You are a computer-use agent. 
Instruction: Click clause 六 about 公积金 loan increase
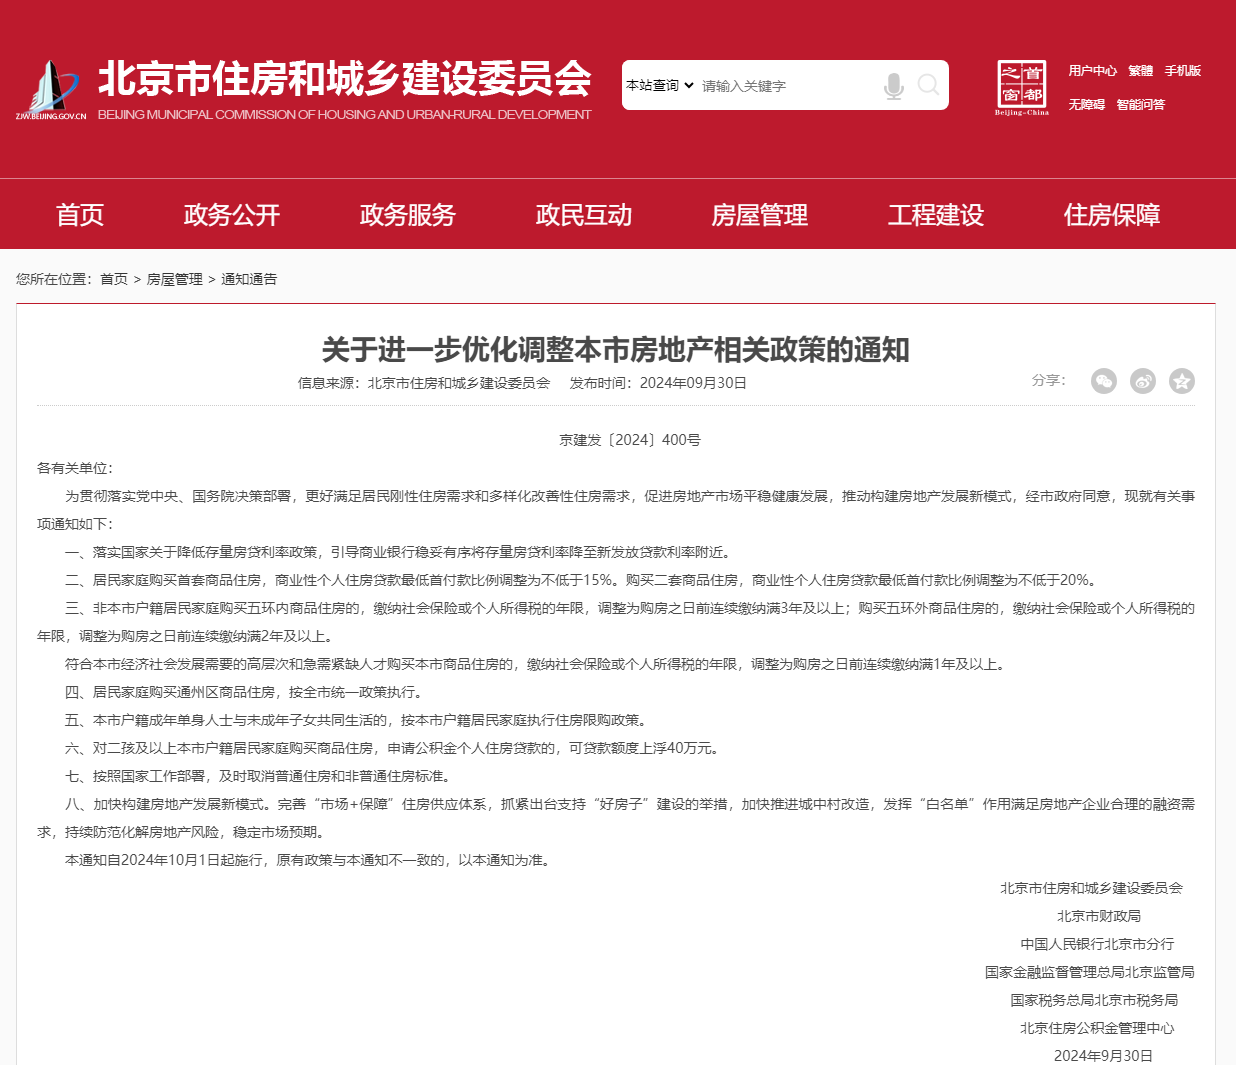[393, 748]
